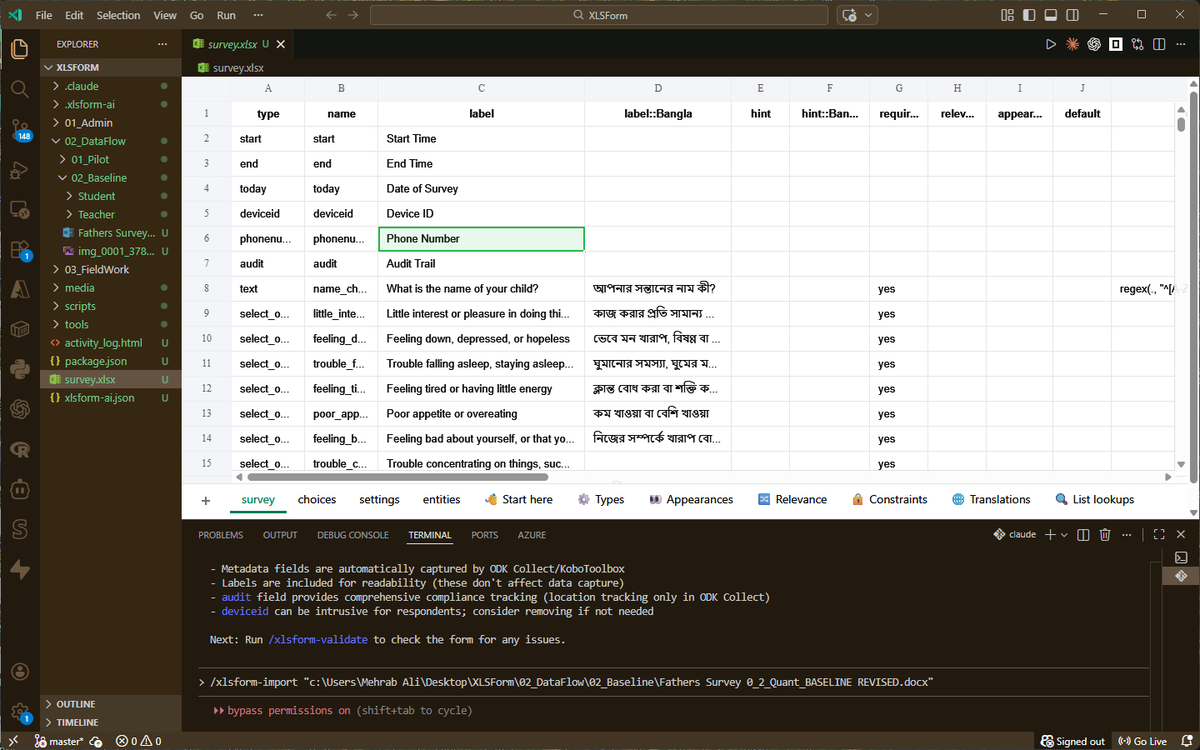Viewport: 1200px width, 750px height.
Task: Toggle bottom panel visibility
Action: click(1051, 15)
